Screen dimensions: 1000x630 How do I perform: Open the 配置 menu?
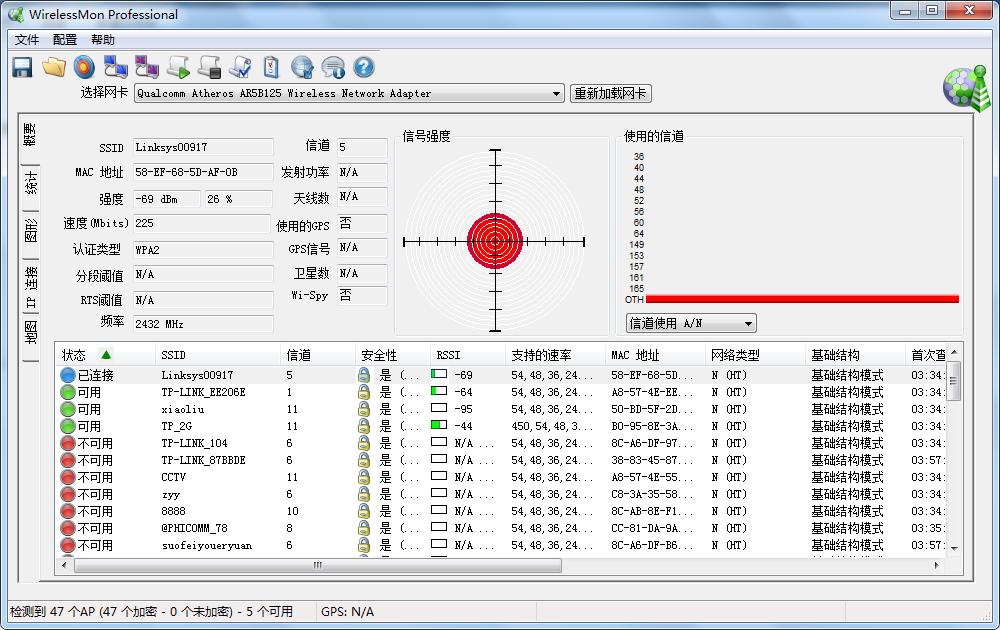pyautogui.click(x=65, y=40)
